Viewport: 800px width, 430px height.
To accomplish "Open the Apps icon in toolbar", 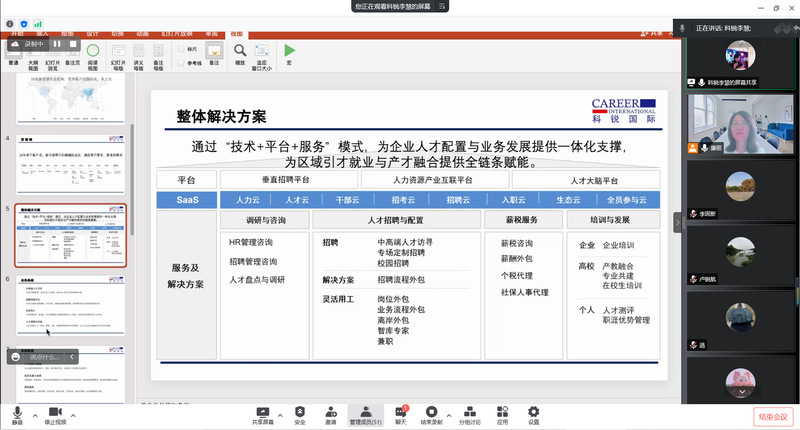I will tap(502, 413).
